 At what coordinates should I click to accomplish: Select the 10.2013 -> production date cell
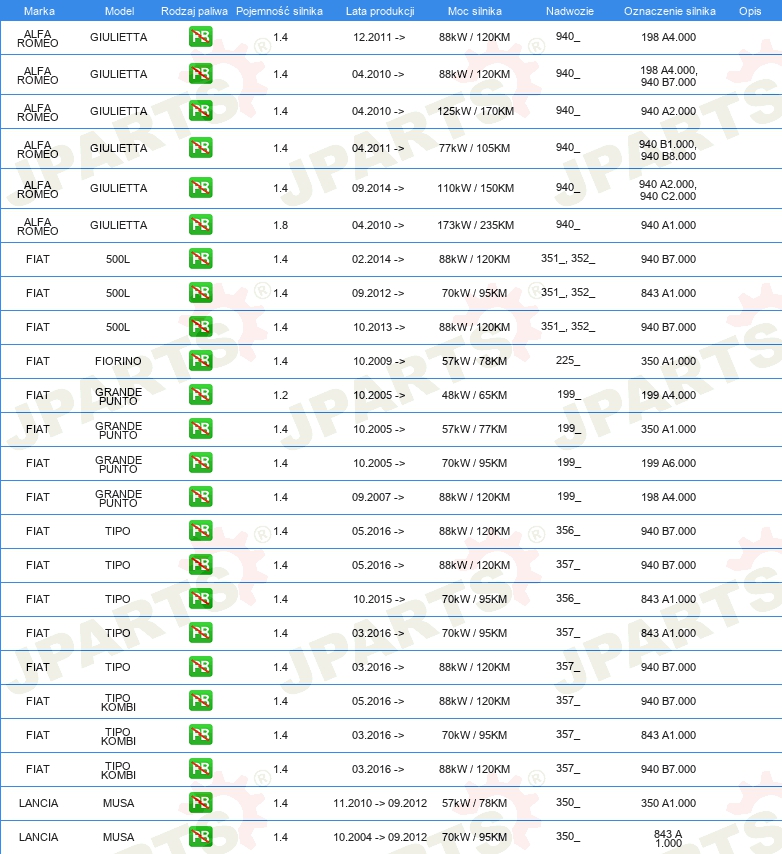379,327
